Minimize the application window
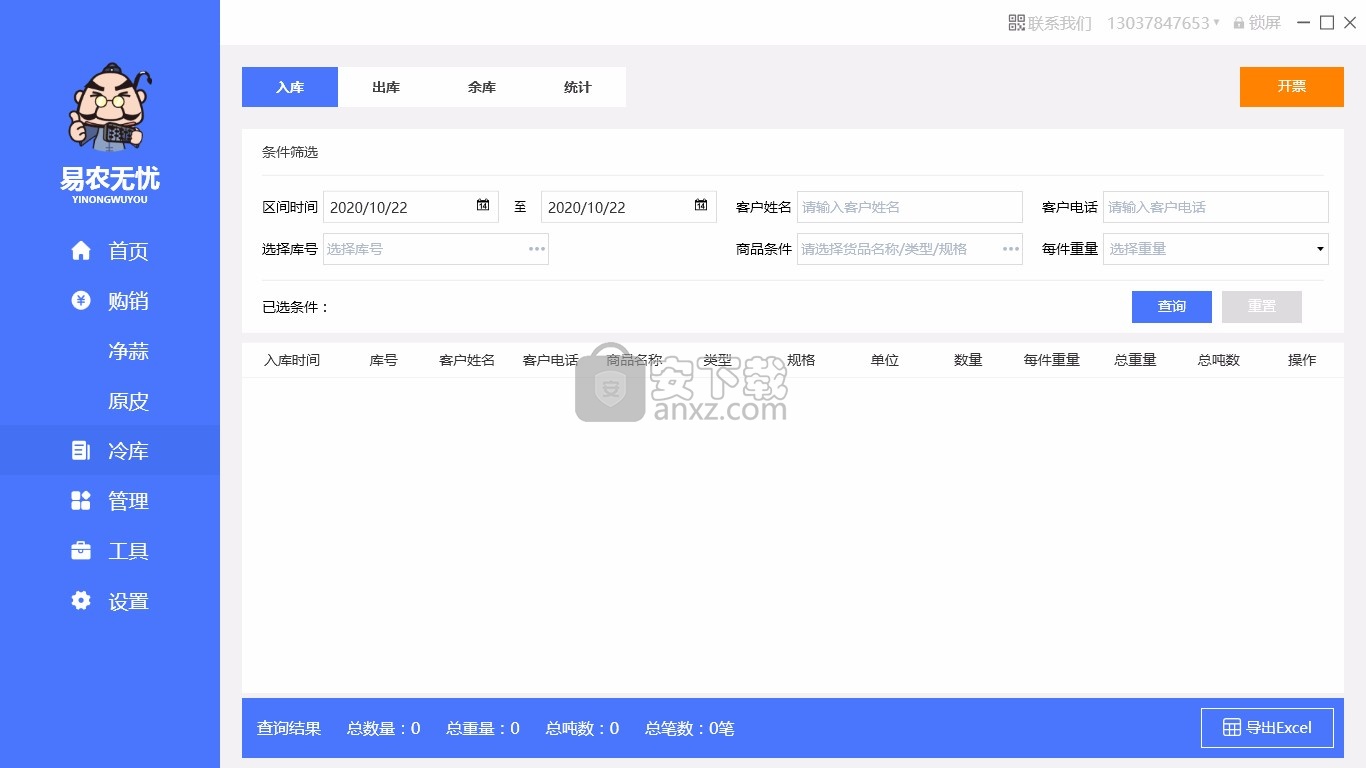This screenshot has width=1366, height=768. 1304,23
